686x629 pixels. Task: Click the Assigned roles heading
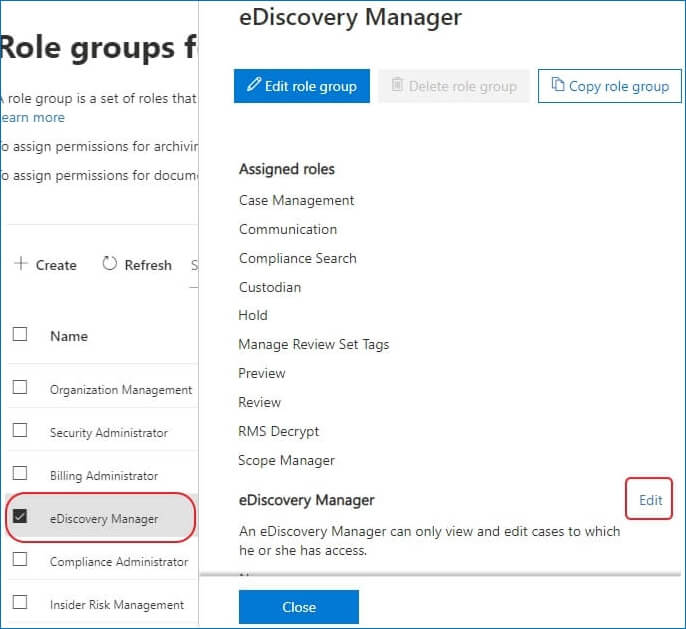tap(287, 169)
